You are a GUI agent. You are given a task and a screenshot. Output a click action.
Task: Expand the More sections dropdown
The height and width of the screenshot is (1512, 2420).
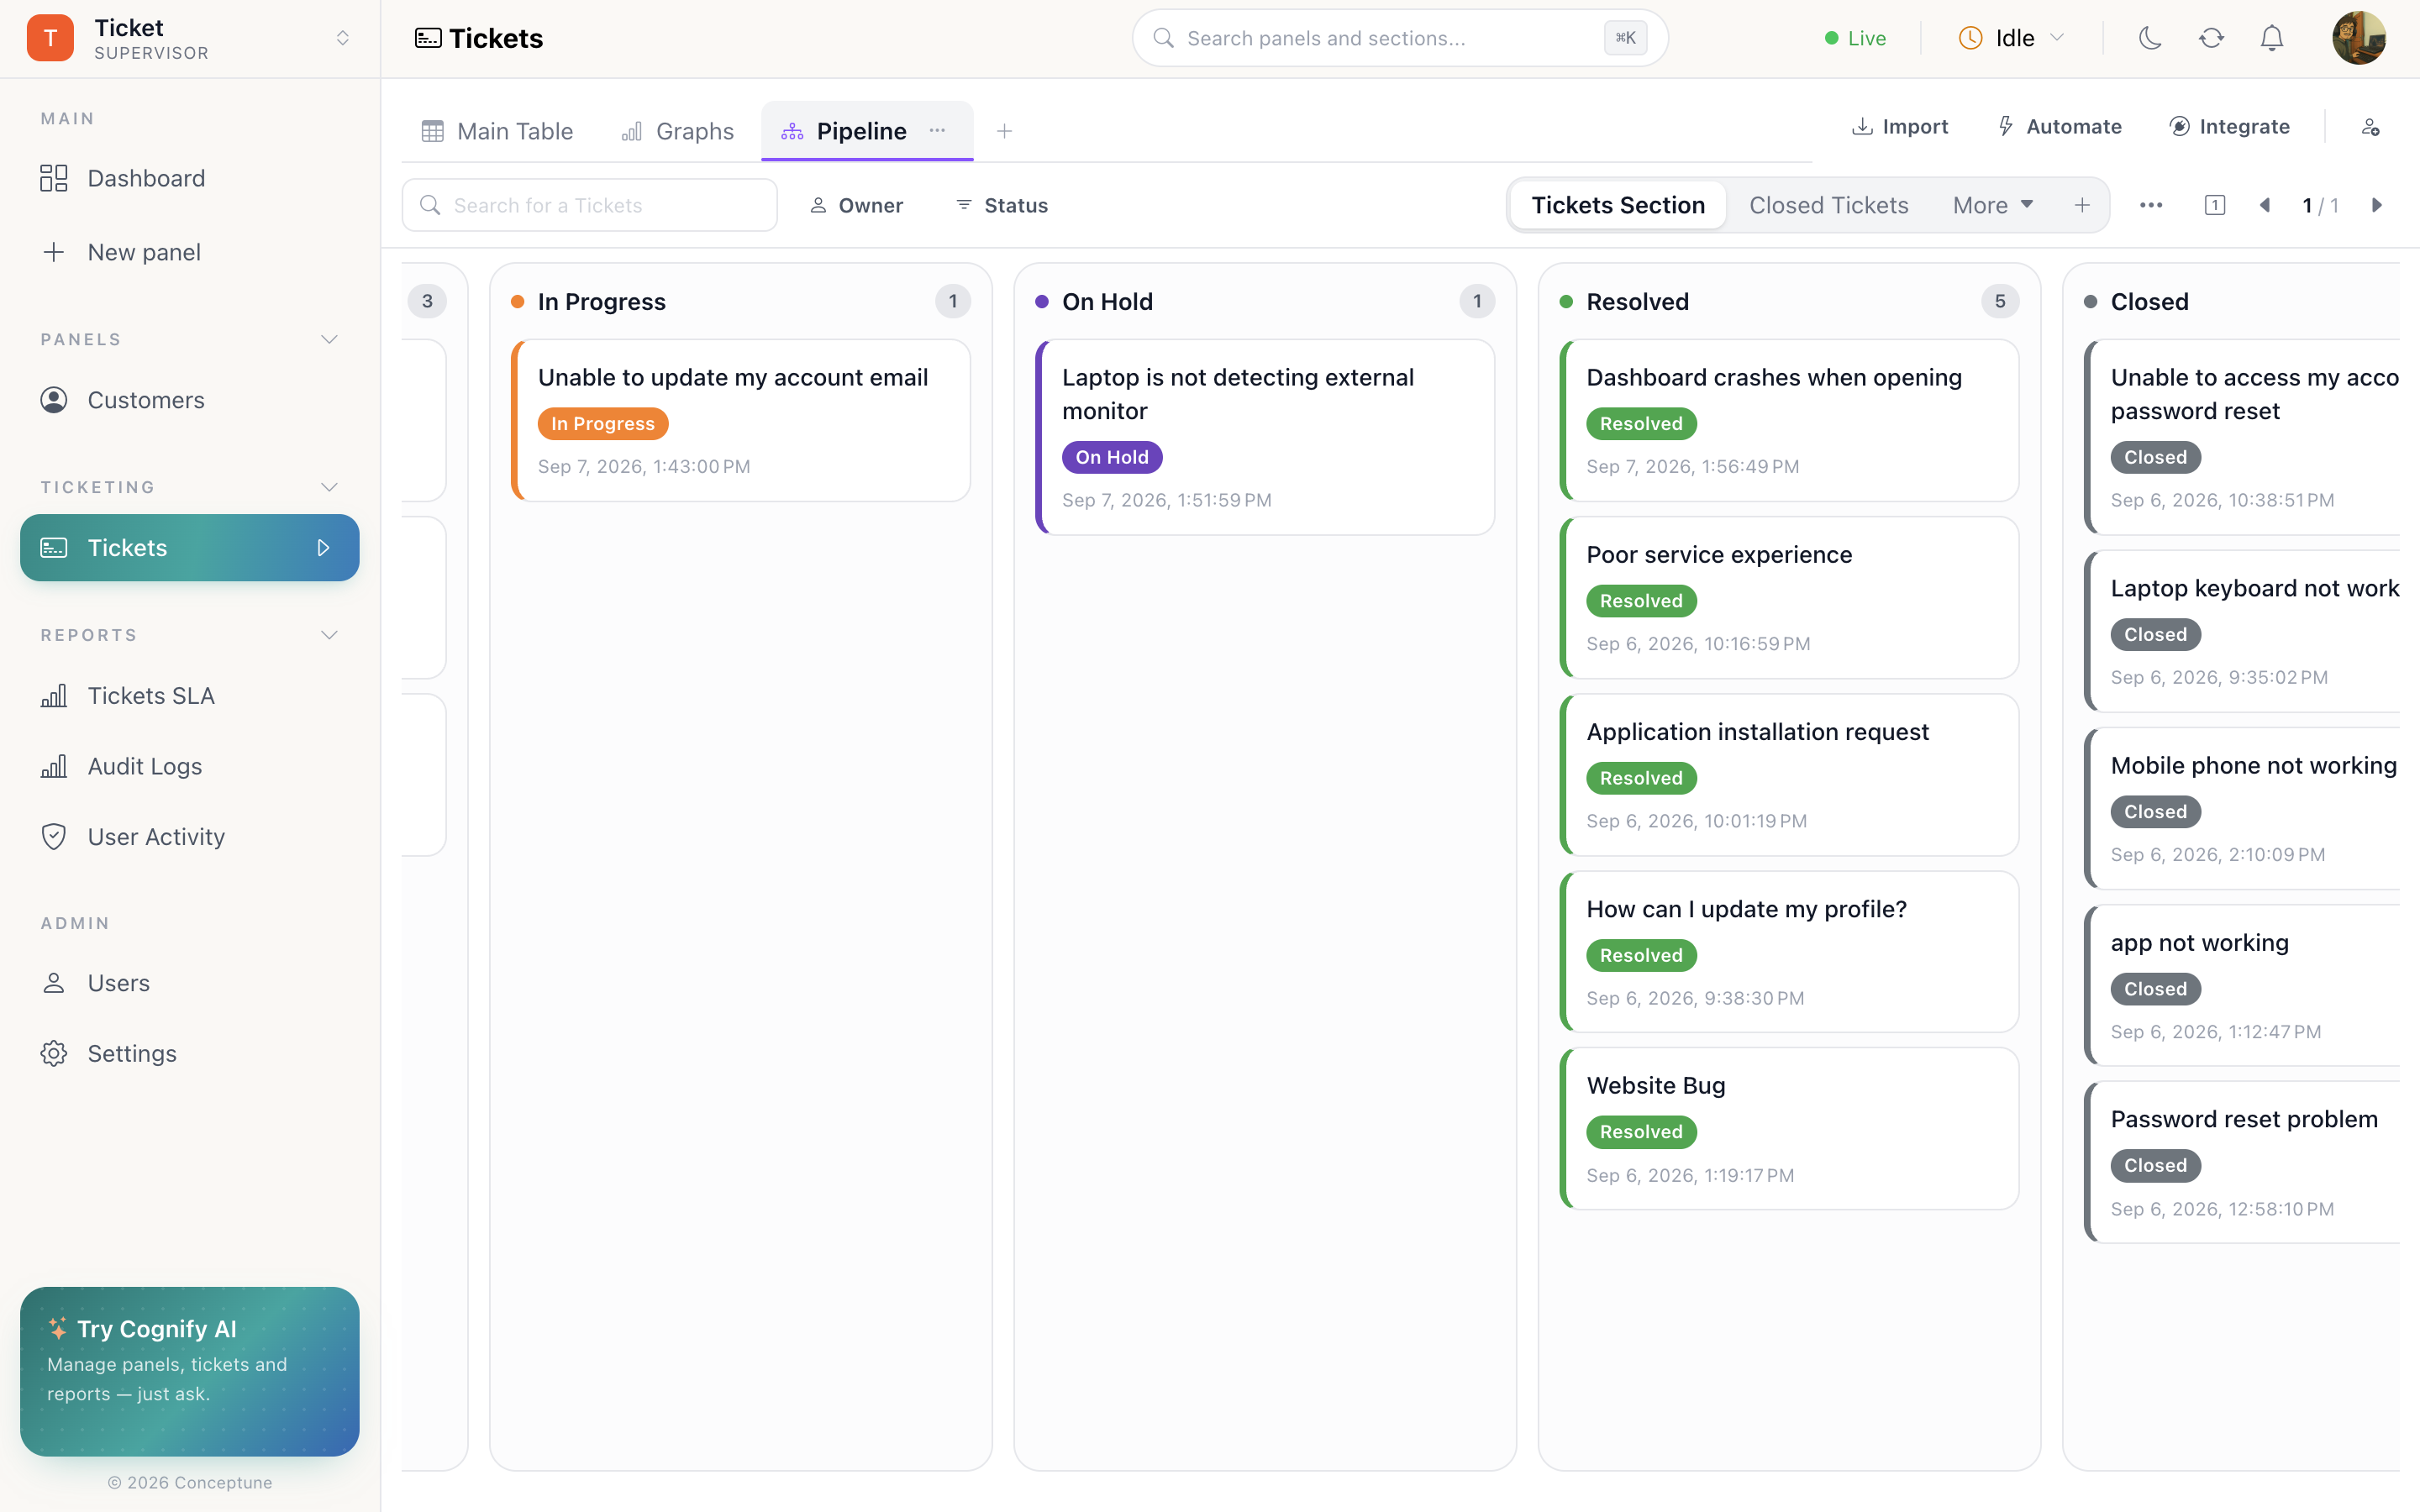point(1993,205)
